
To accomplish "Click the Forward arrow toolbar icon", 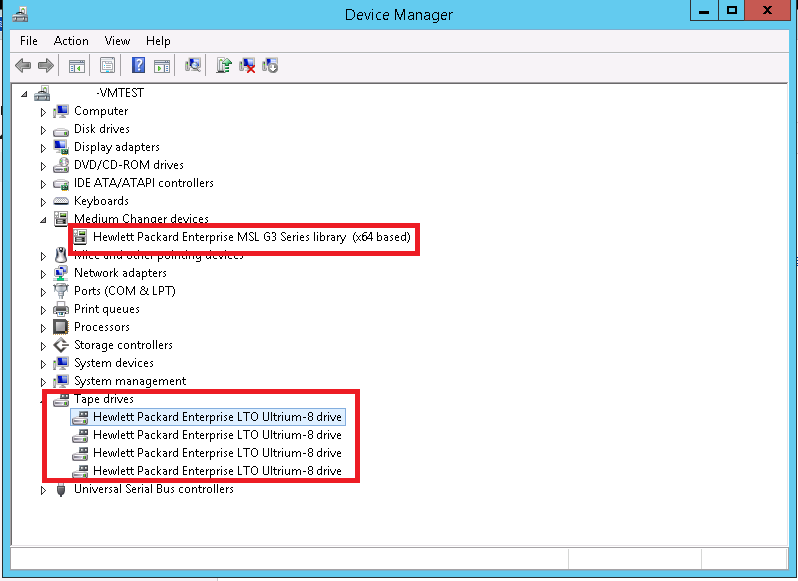I will pyautogui.click(x=46, y=65).
